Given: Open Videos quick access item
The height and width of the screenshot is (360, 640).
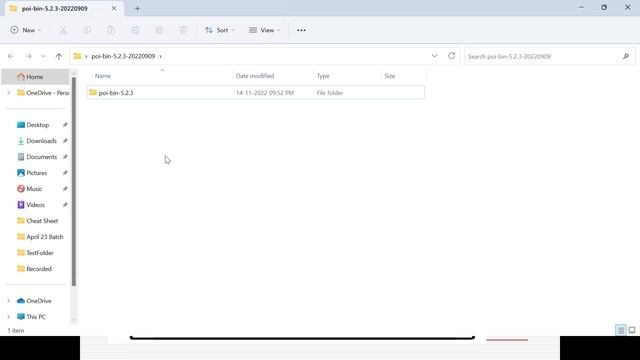Looking at the screenshot, I should pyautogui.click(x=31, y=205).
